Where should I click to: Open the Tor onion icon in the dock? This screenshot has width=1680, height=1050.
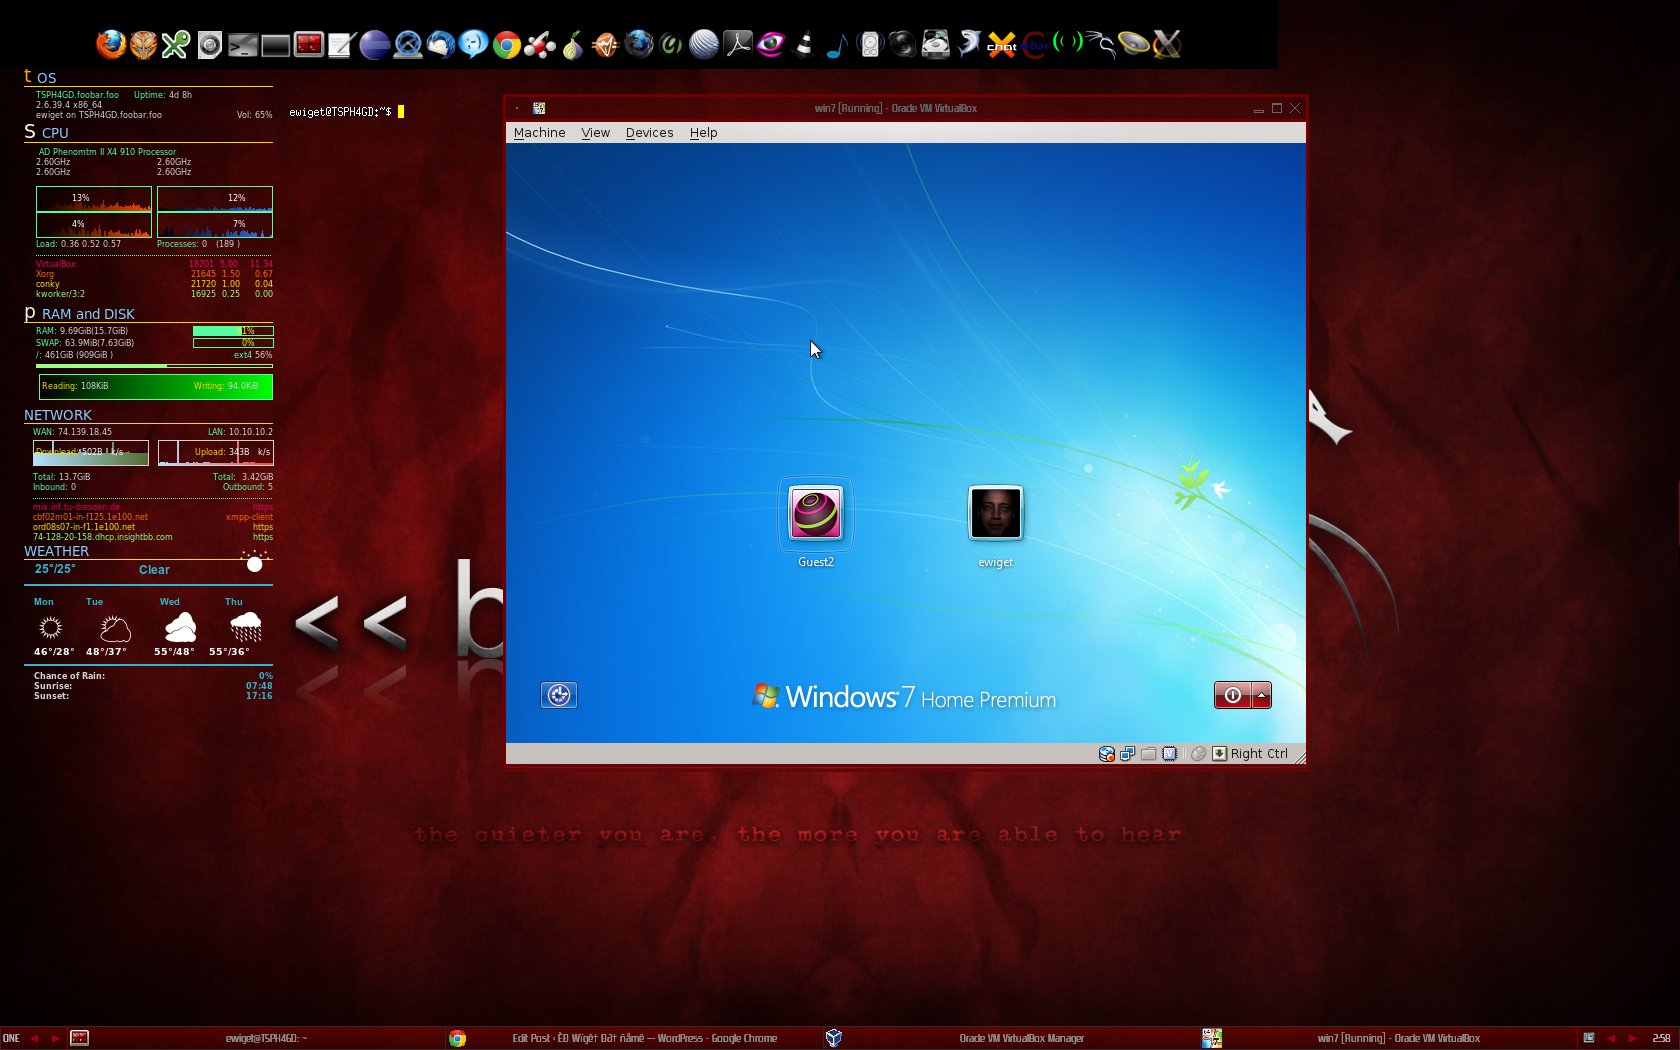(x=572, y=45)
